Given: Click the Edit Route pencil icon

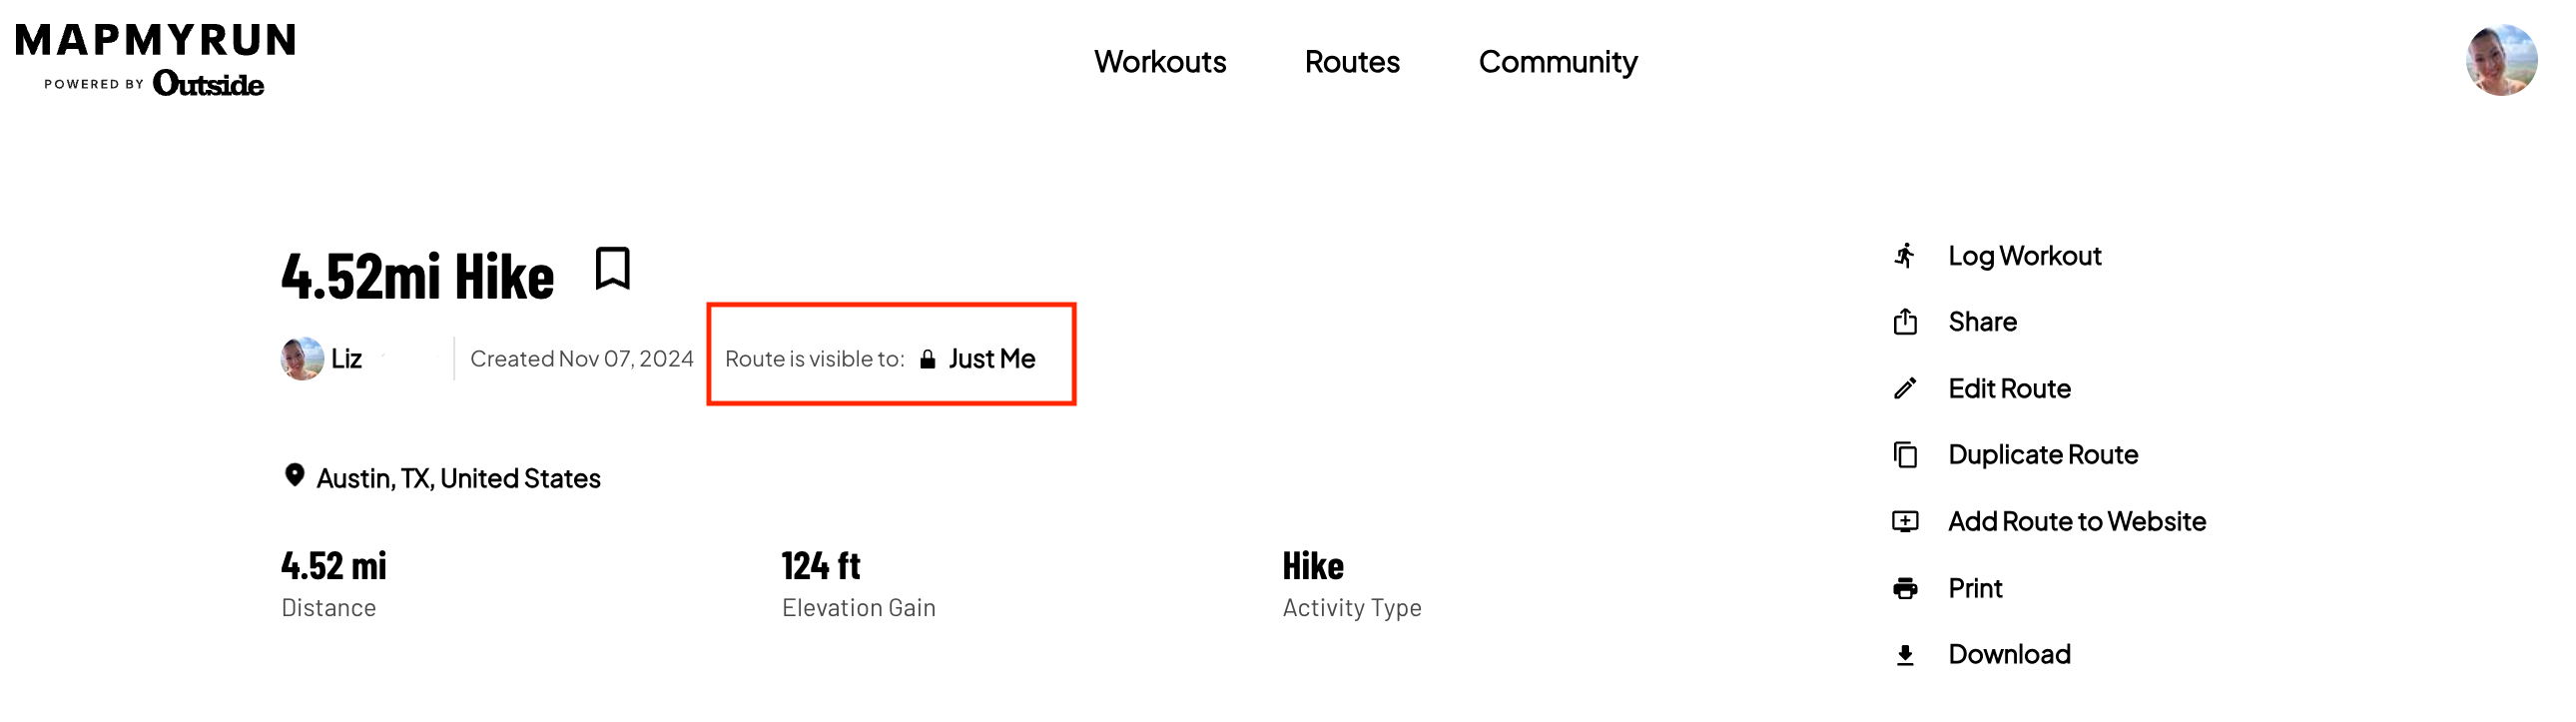Looking at the screenshot, I should 1905,388.
